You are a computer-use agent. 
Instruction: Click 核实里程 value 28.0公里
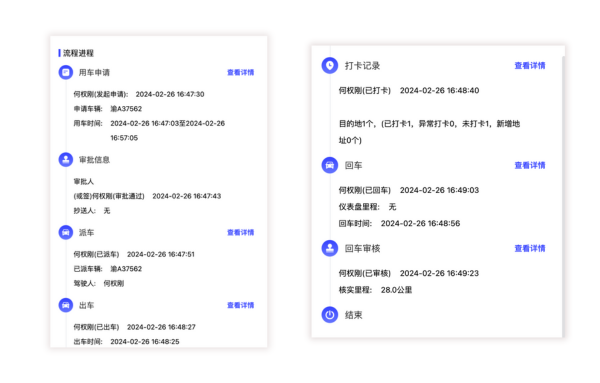[x=396, y=290]
